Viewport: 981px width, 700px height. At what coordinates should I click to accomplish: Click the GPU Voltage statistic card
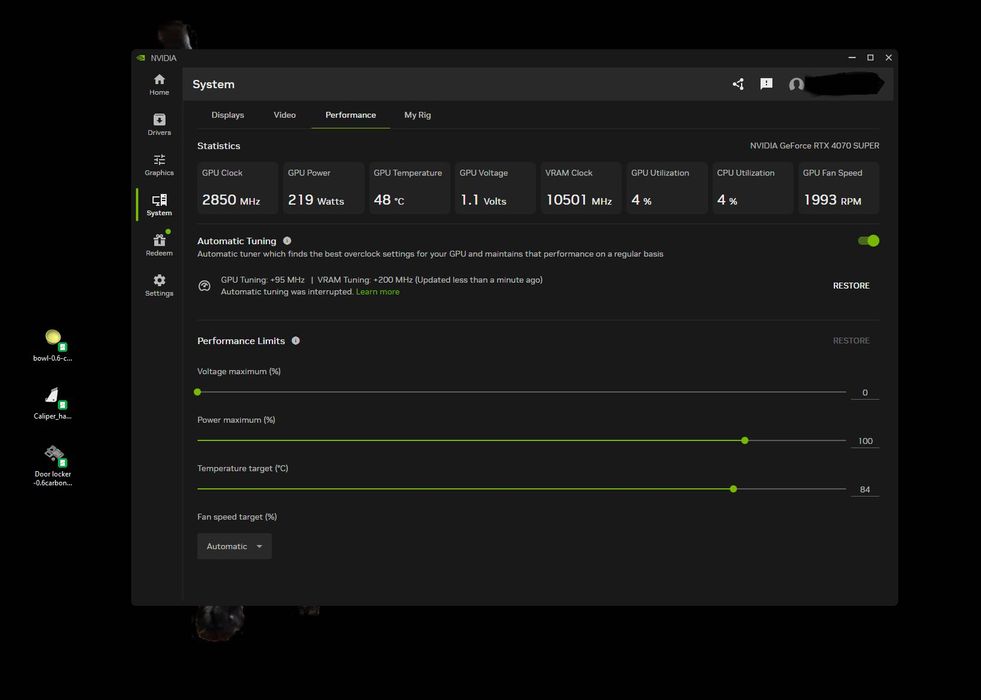tap(495, 188)
